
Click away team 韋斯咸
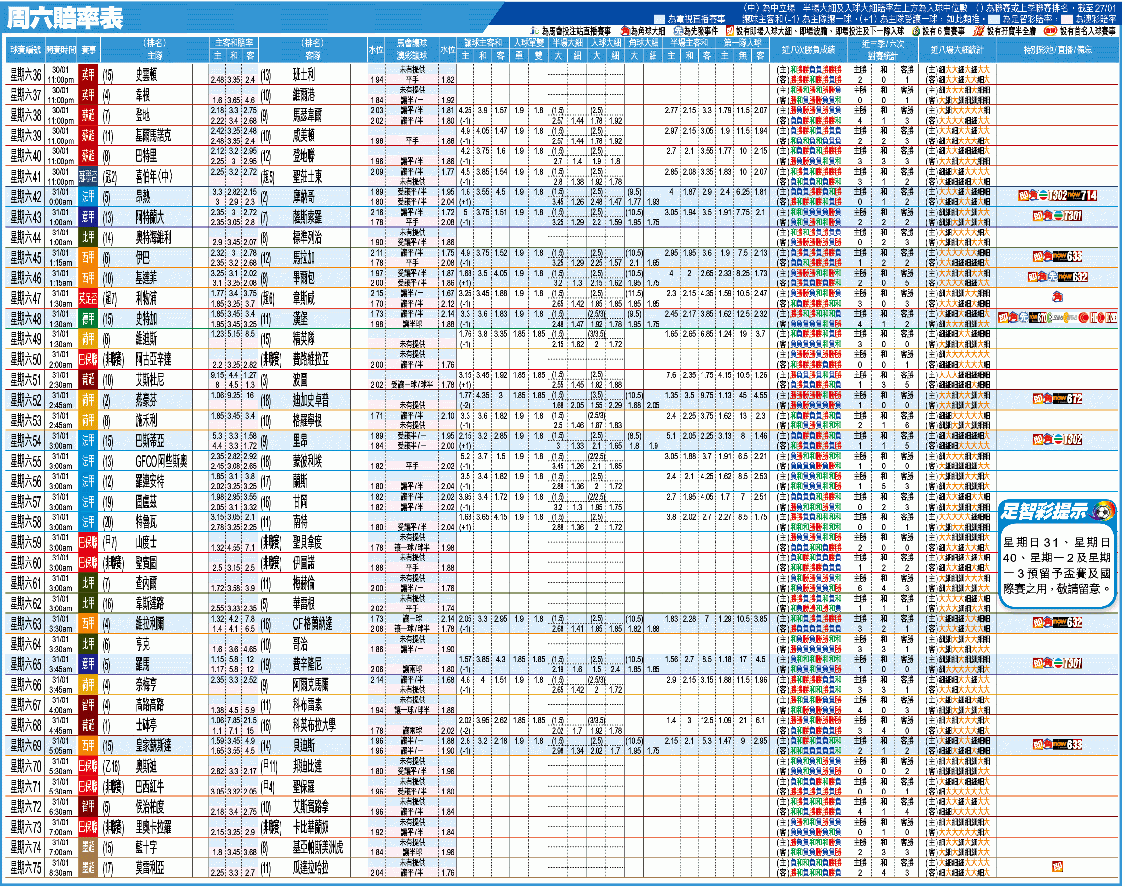tap(303, 298)
